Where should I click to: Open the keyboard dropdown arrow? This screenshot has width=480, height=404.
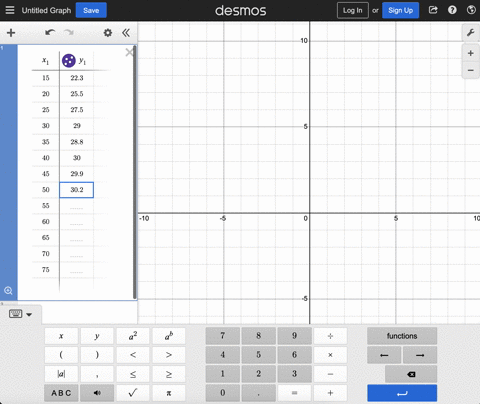pos(29,314)
